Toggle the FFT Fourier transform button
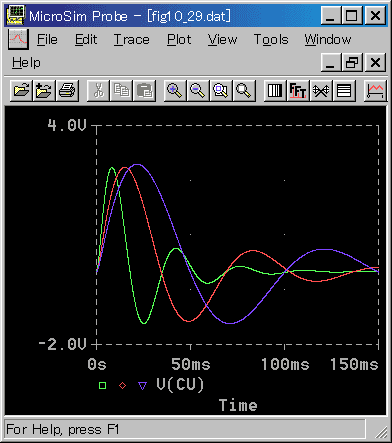The height and width of the screenshot is (443, 392). point(298,90)
